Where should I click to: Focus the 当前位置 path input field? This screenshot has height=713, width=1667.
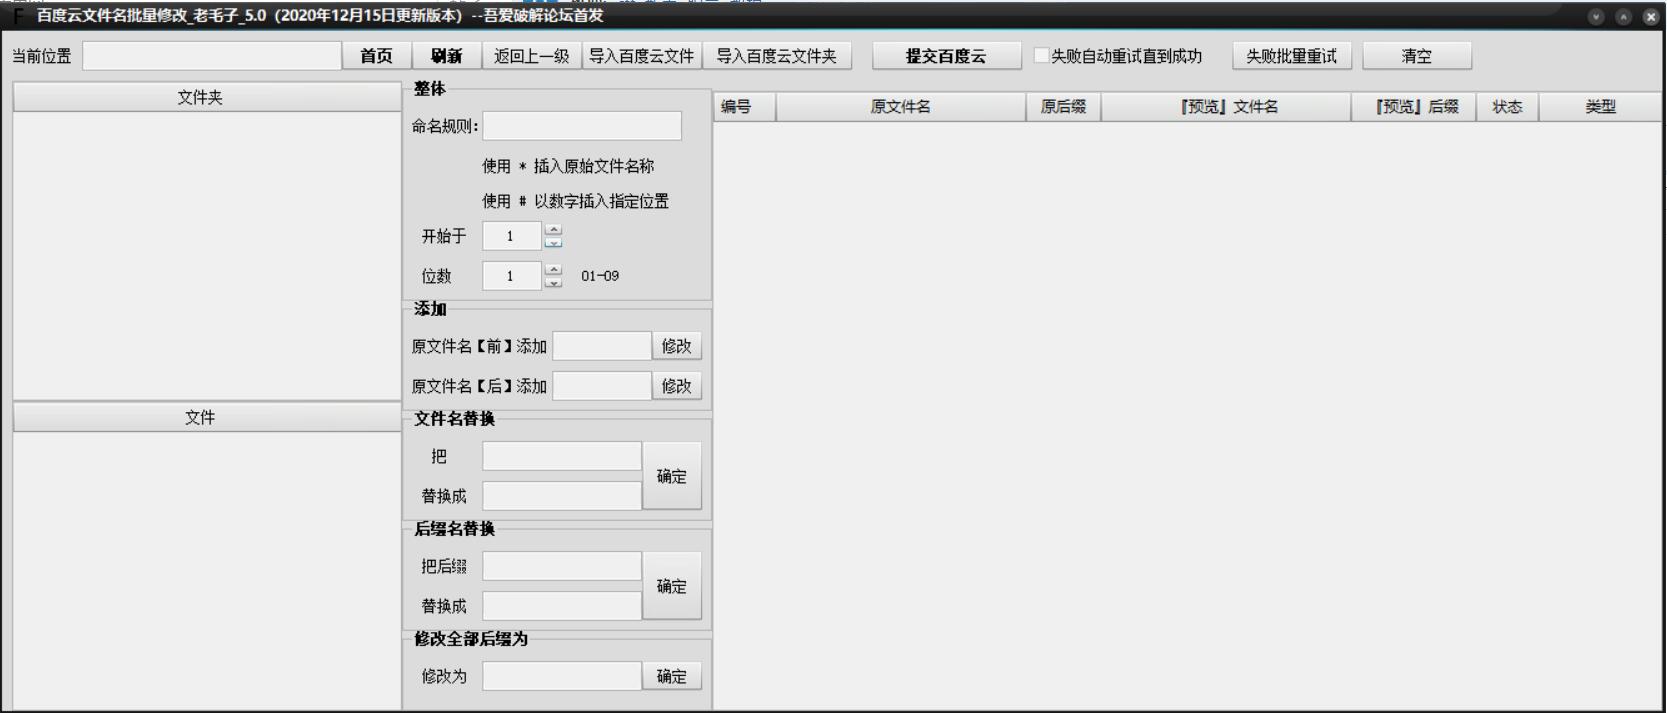[x=212, y=56]
